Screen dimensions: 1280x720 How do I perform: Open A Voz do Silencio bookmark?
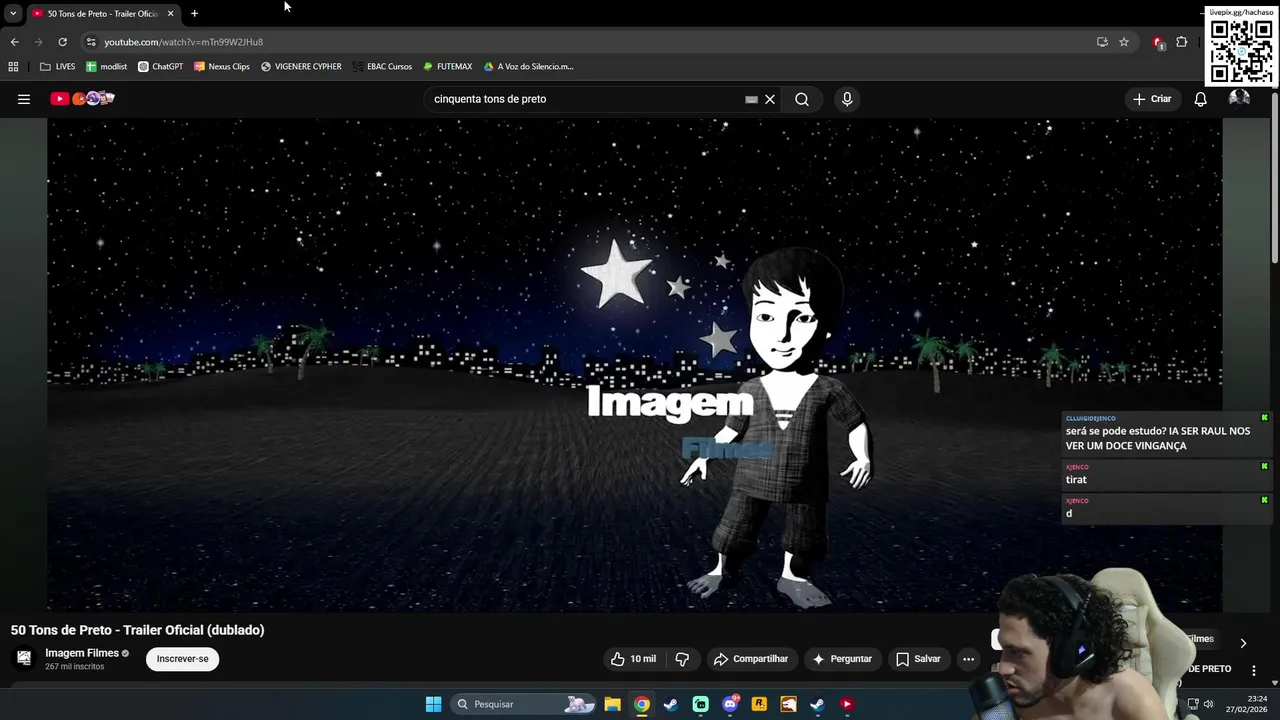(528, 67)
